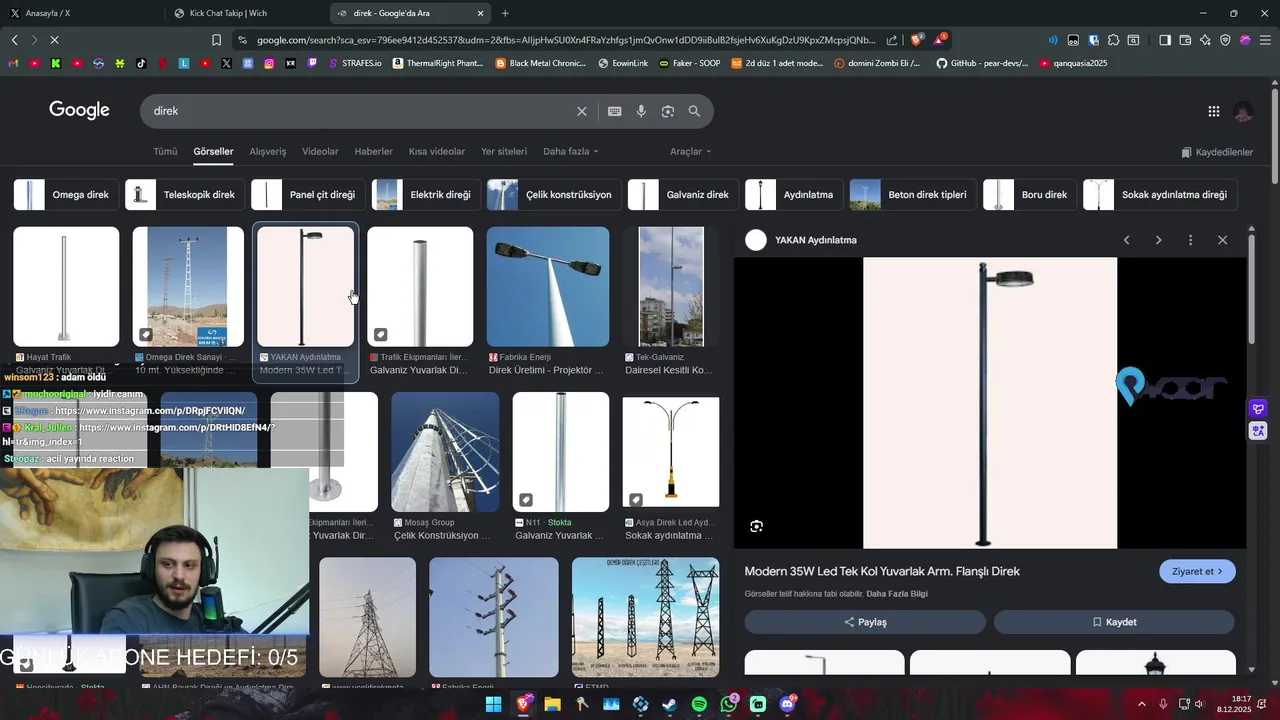Click the magnifier search icon
The width and height of the screenshot is (1280, 720).
(694, 111)
